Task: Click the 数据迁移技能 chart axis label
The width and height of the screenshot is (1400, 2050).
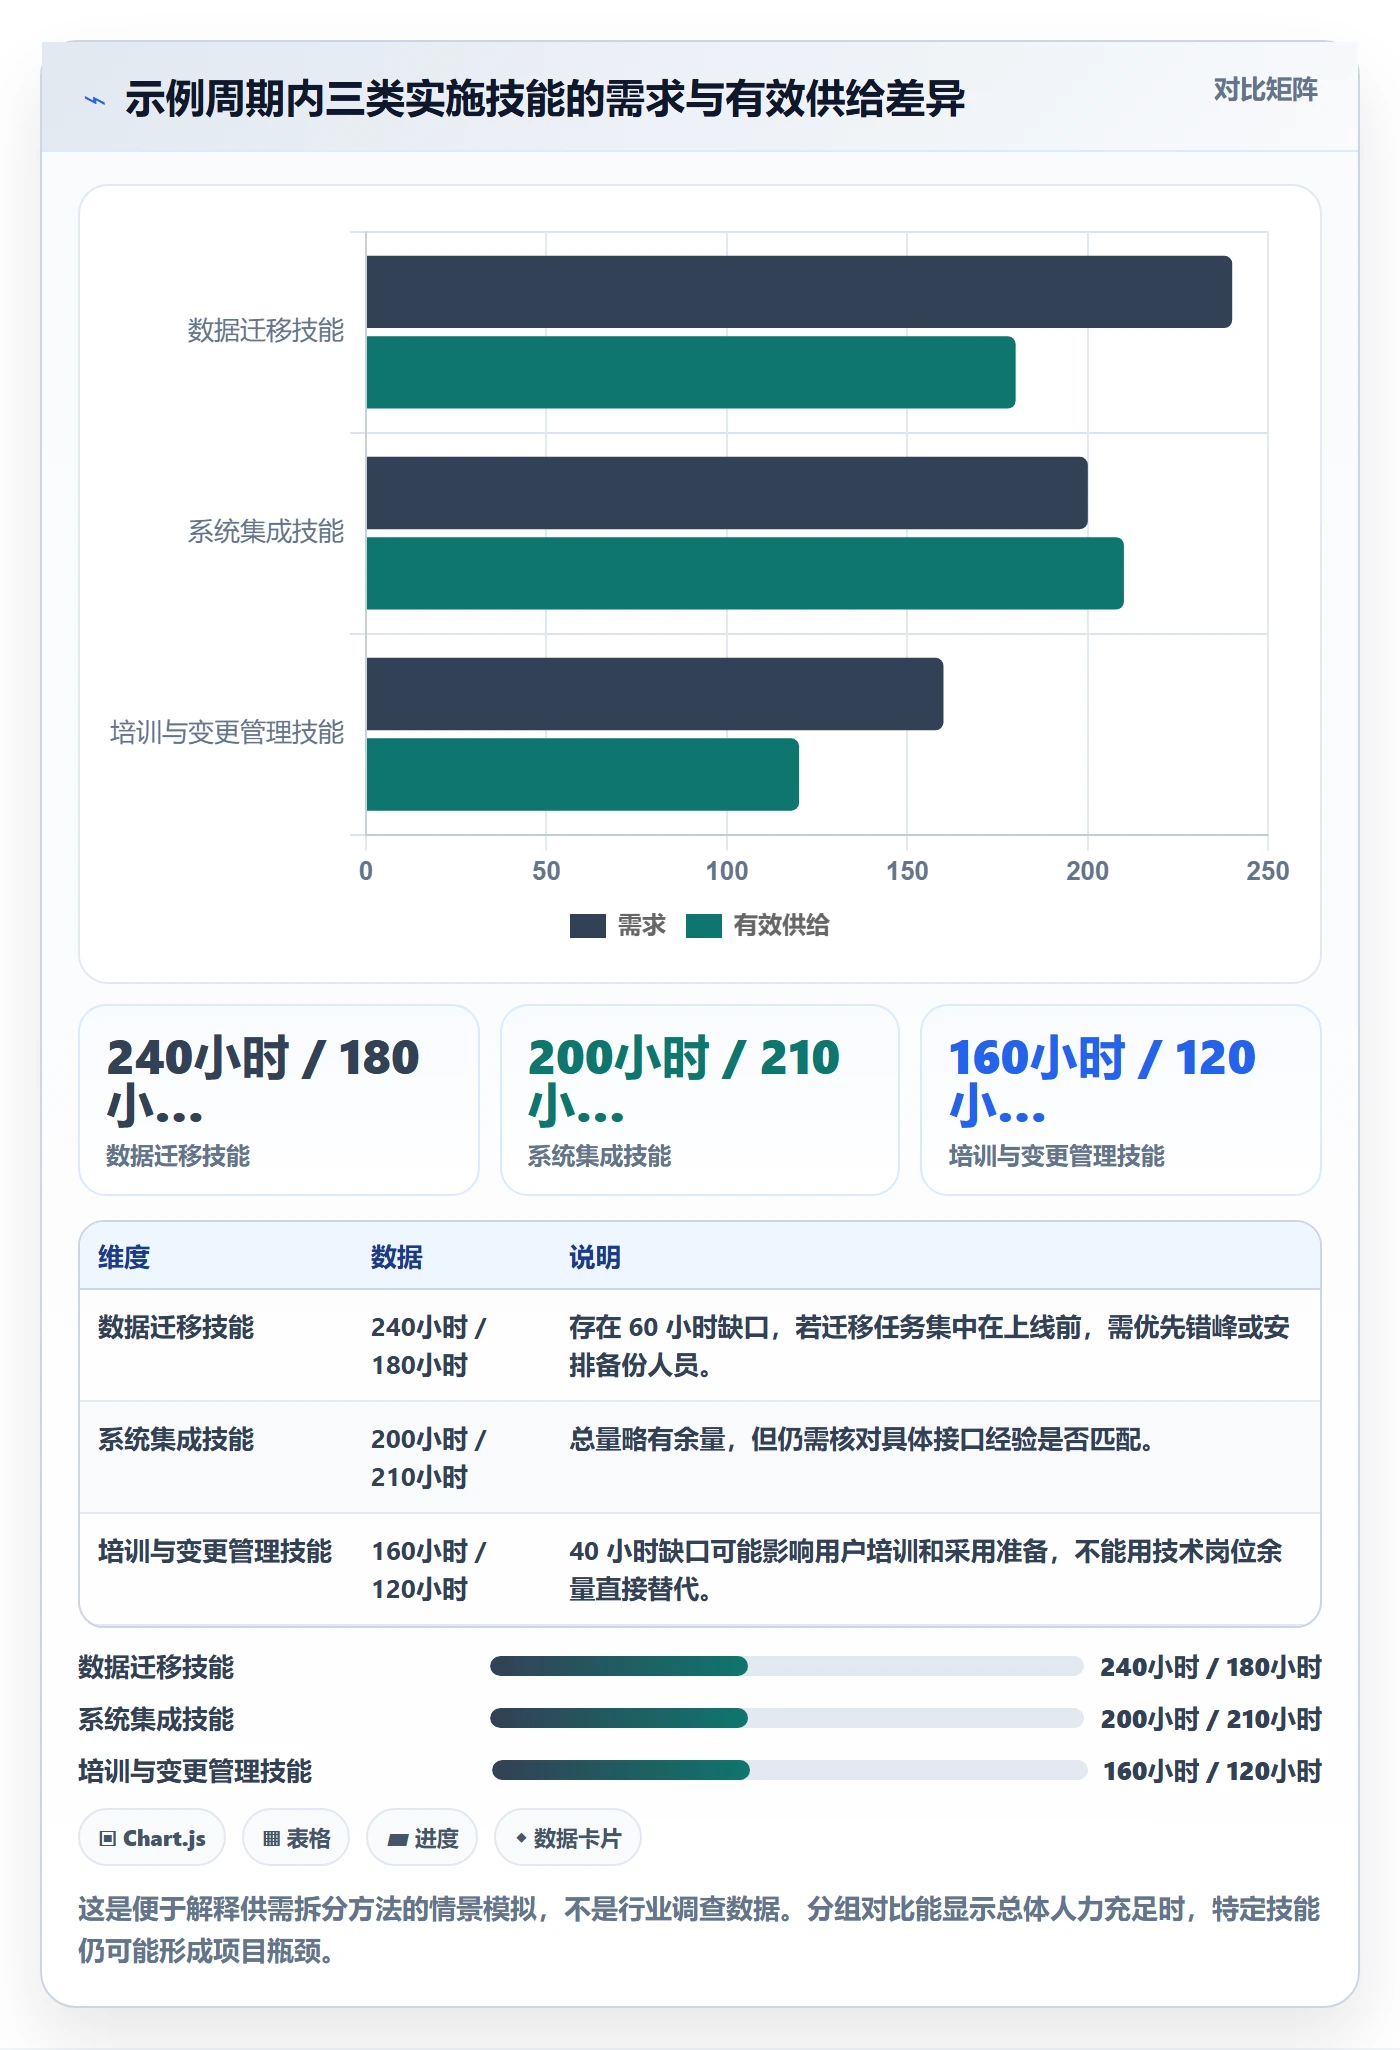Action: click(266, 331)
